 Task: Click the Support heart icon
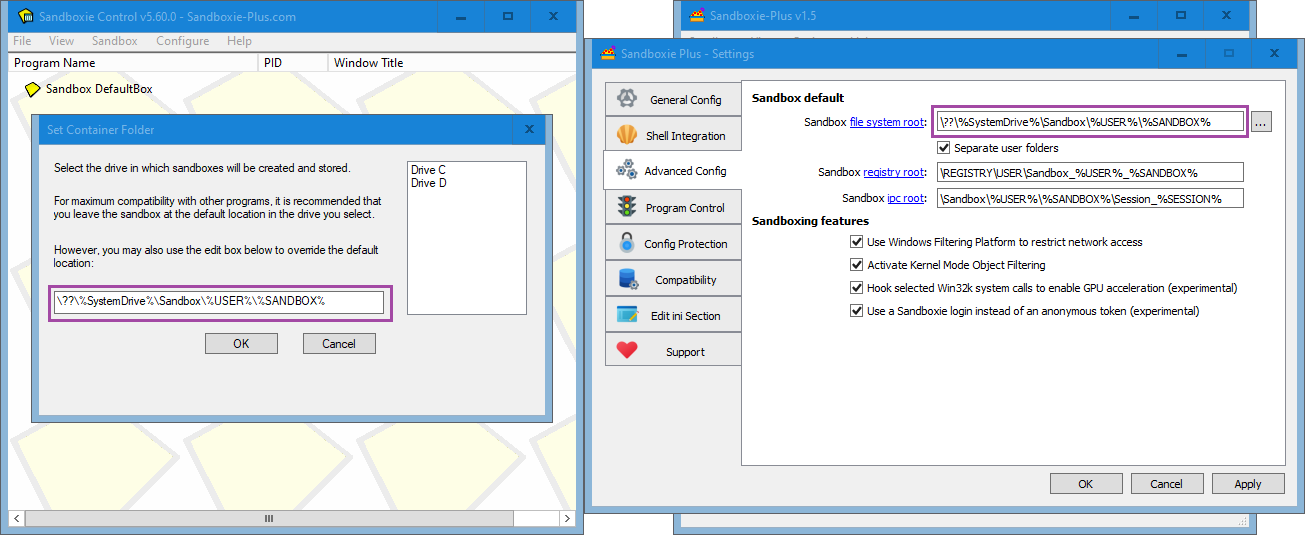click(x=627, y=351)
